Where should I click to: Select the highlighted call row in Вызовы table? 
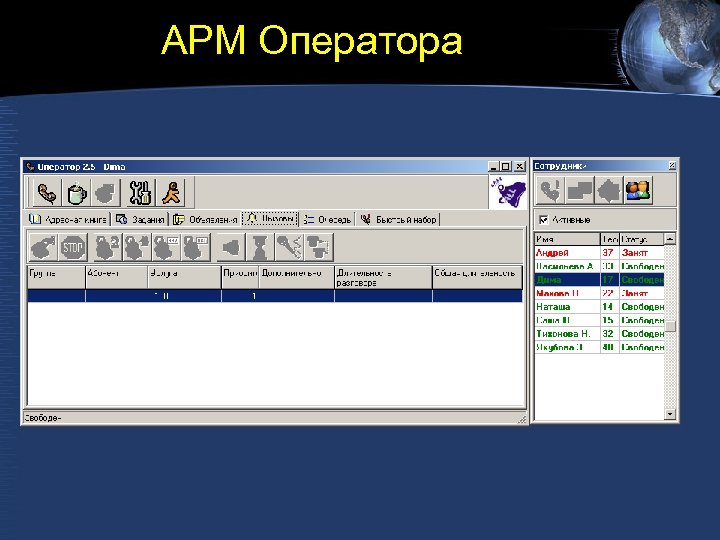click(x=275, y=296)
